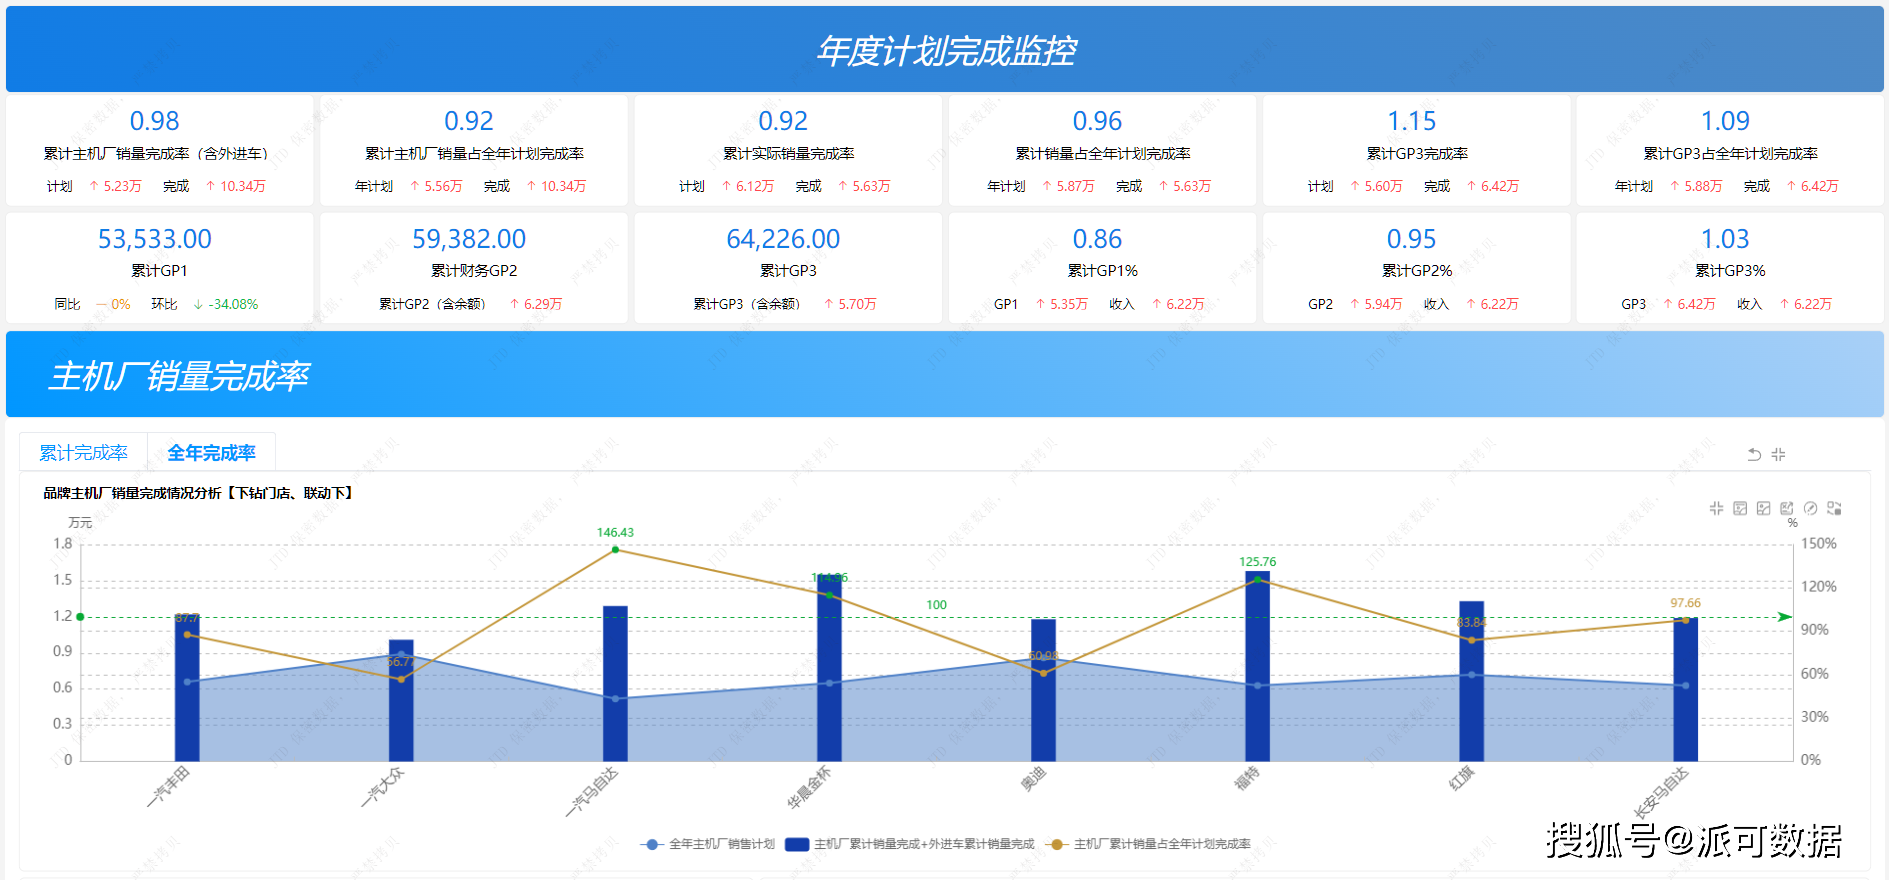
Task: Click the 累计实际销量完成率 card title
Action: 788,154
